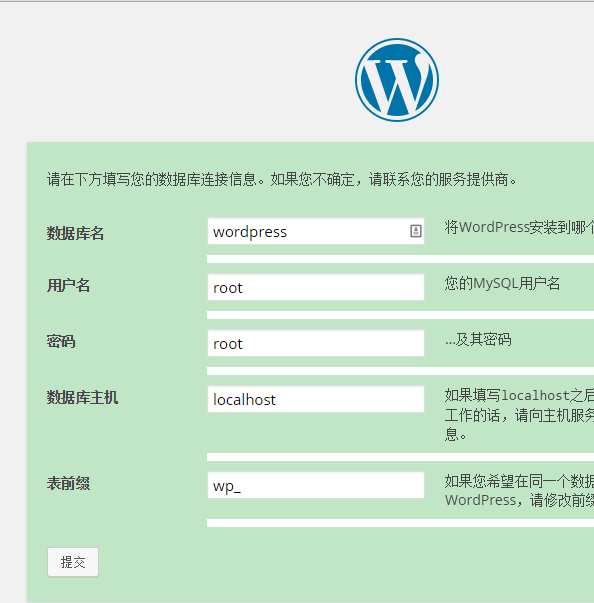Screen dimensions: 594x603
Task: Focus the 表前缀 field containing wp_
Action: pos(316,485)
